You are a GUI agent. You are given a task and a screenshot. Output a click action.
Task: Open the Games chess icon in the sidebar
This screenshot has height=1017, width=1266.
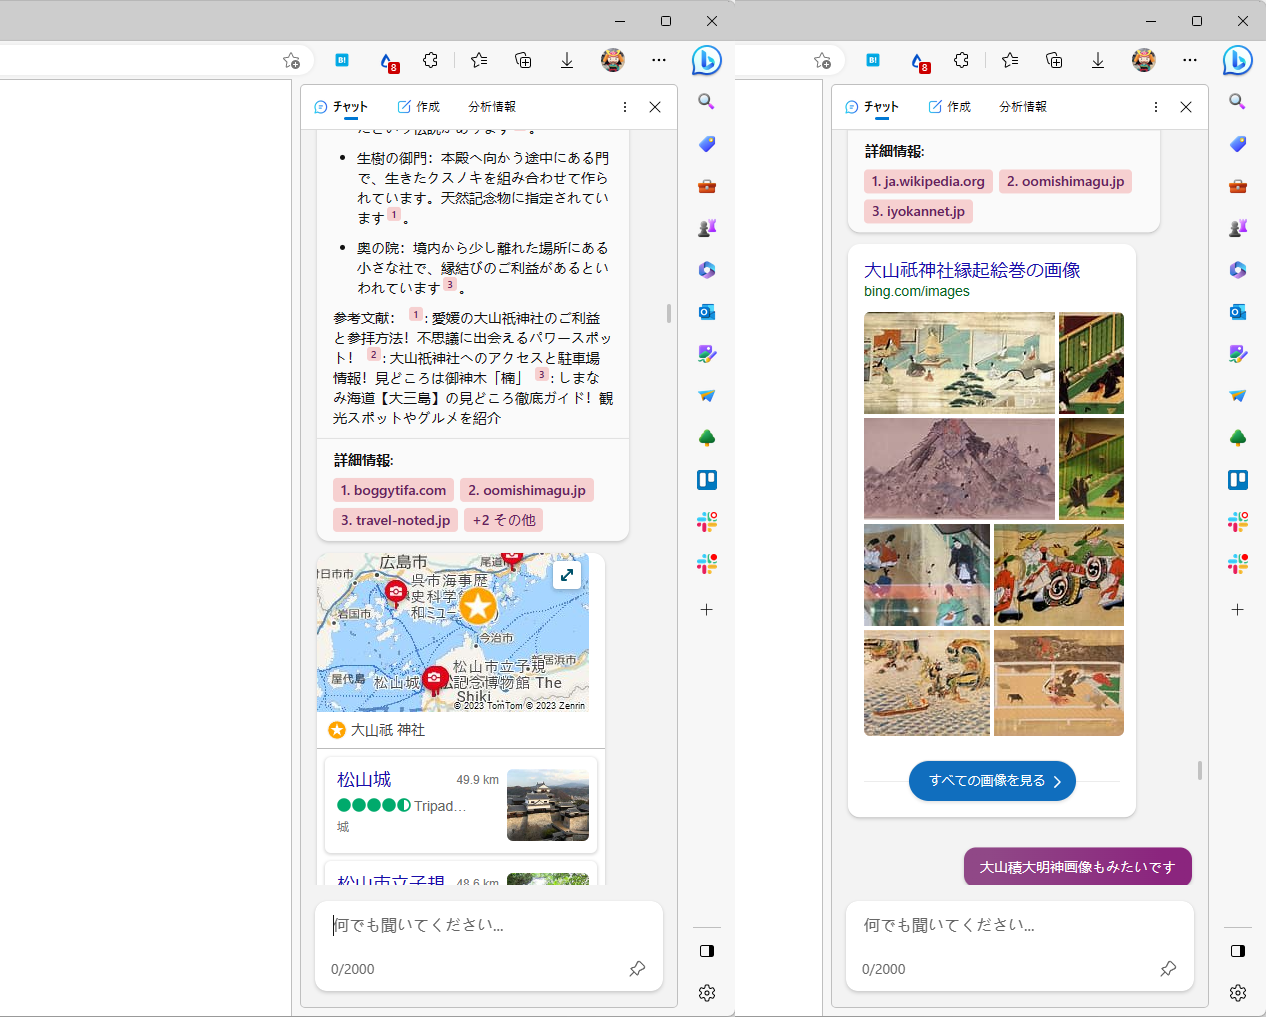coord(707,227)
